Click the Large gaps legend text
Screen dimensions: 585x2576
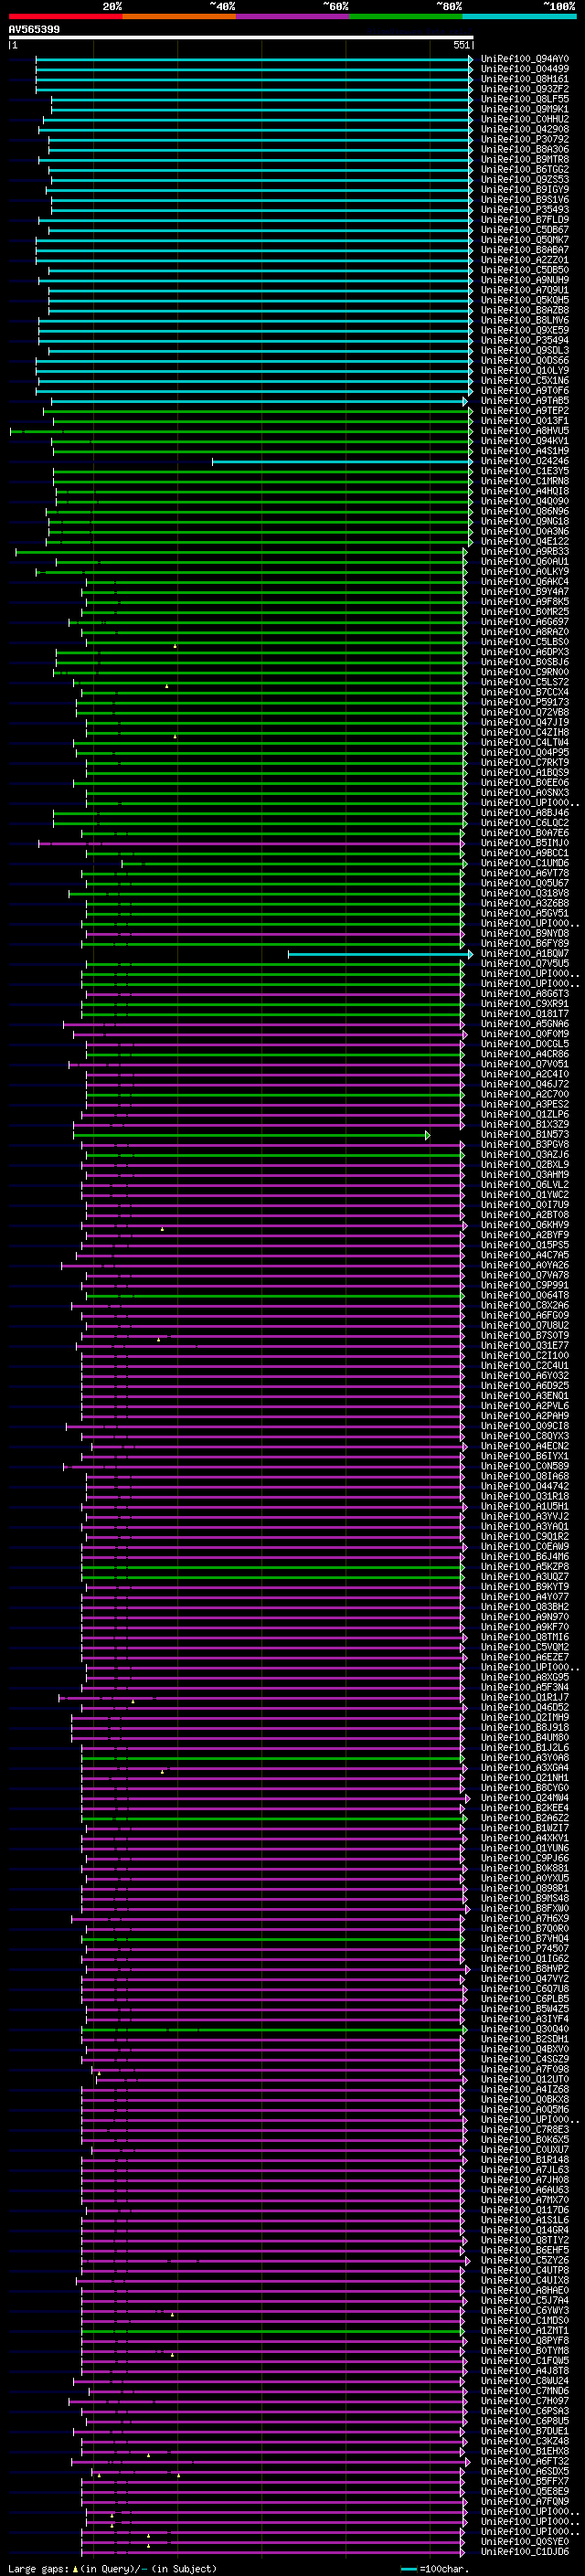112,2568
